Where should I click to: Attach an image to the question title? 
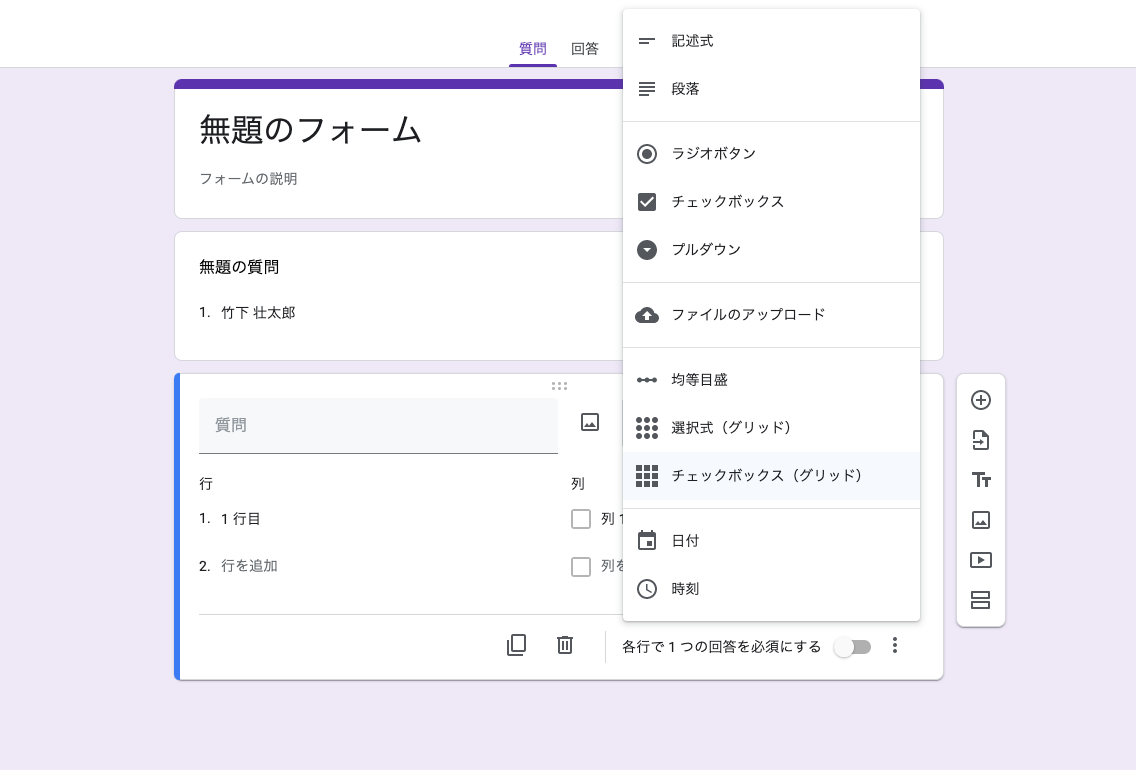(590, 422)
